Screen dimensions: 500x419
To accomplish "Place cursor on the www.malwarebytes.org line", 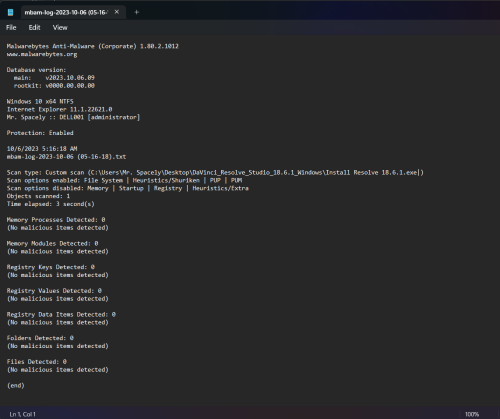I will (42, 54).
